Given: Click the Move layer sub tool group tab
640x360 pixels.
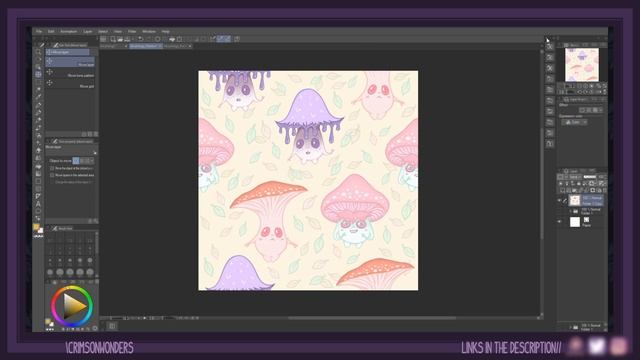Looking at the screenshot, I should point(67,52).
